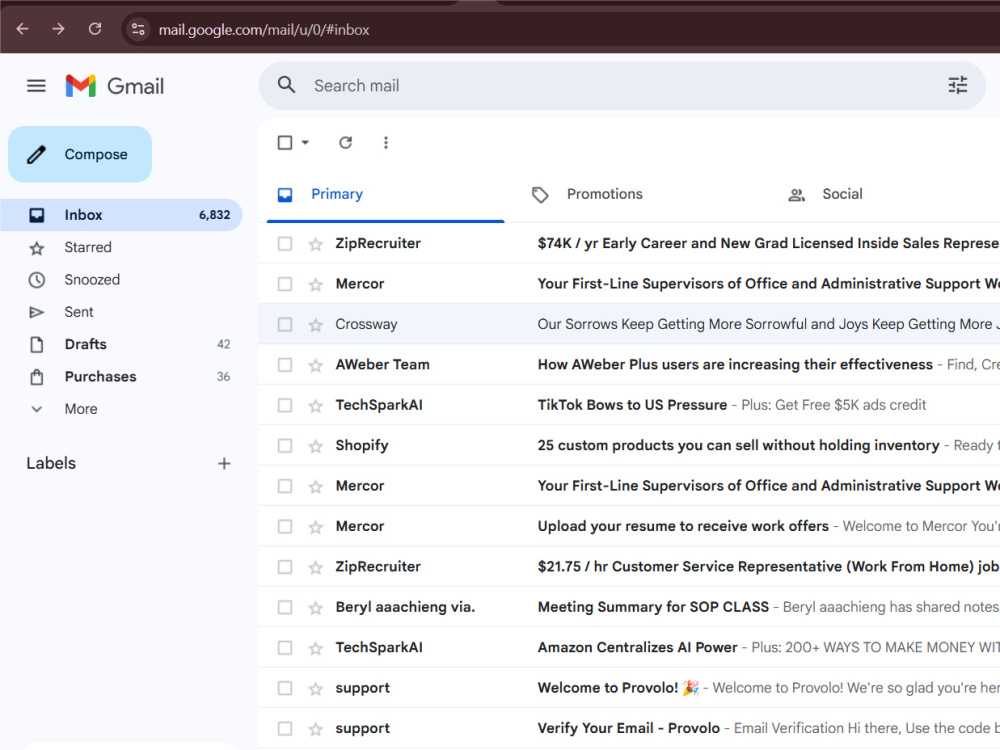The image size is (1000, 750).
Task: Create a new label with plus icon
Action: [224, 464]
